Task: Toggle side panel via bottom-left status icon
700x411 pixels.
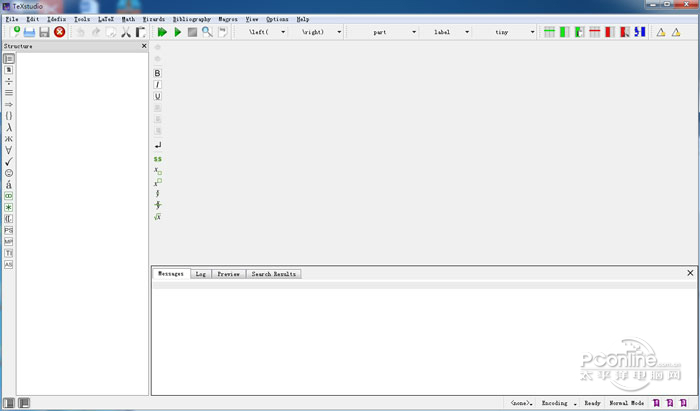Action: (9, 403)
